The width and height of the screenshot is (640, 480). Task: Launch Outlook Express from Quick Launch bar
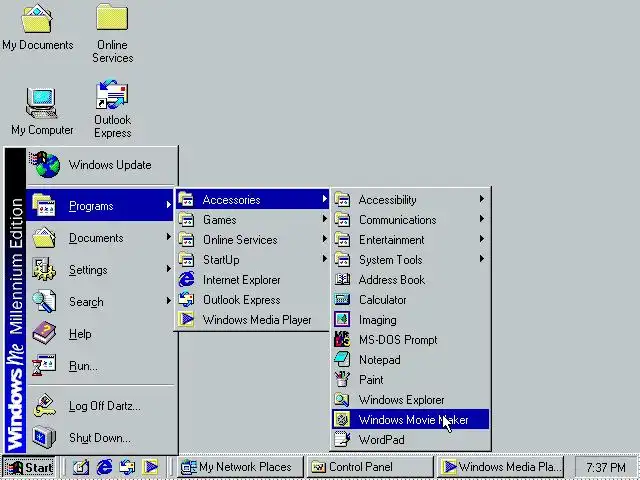pos(127,467)
